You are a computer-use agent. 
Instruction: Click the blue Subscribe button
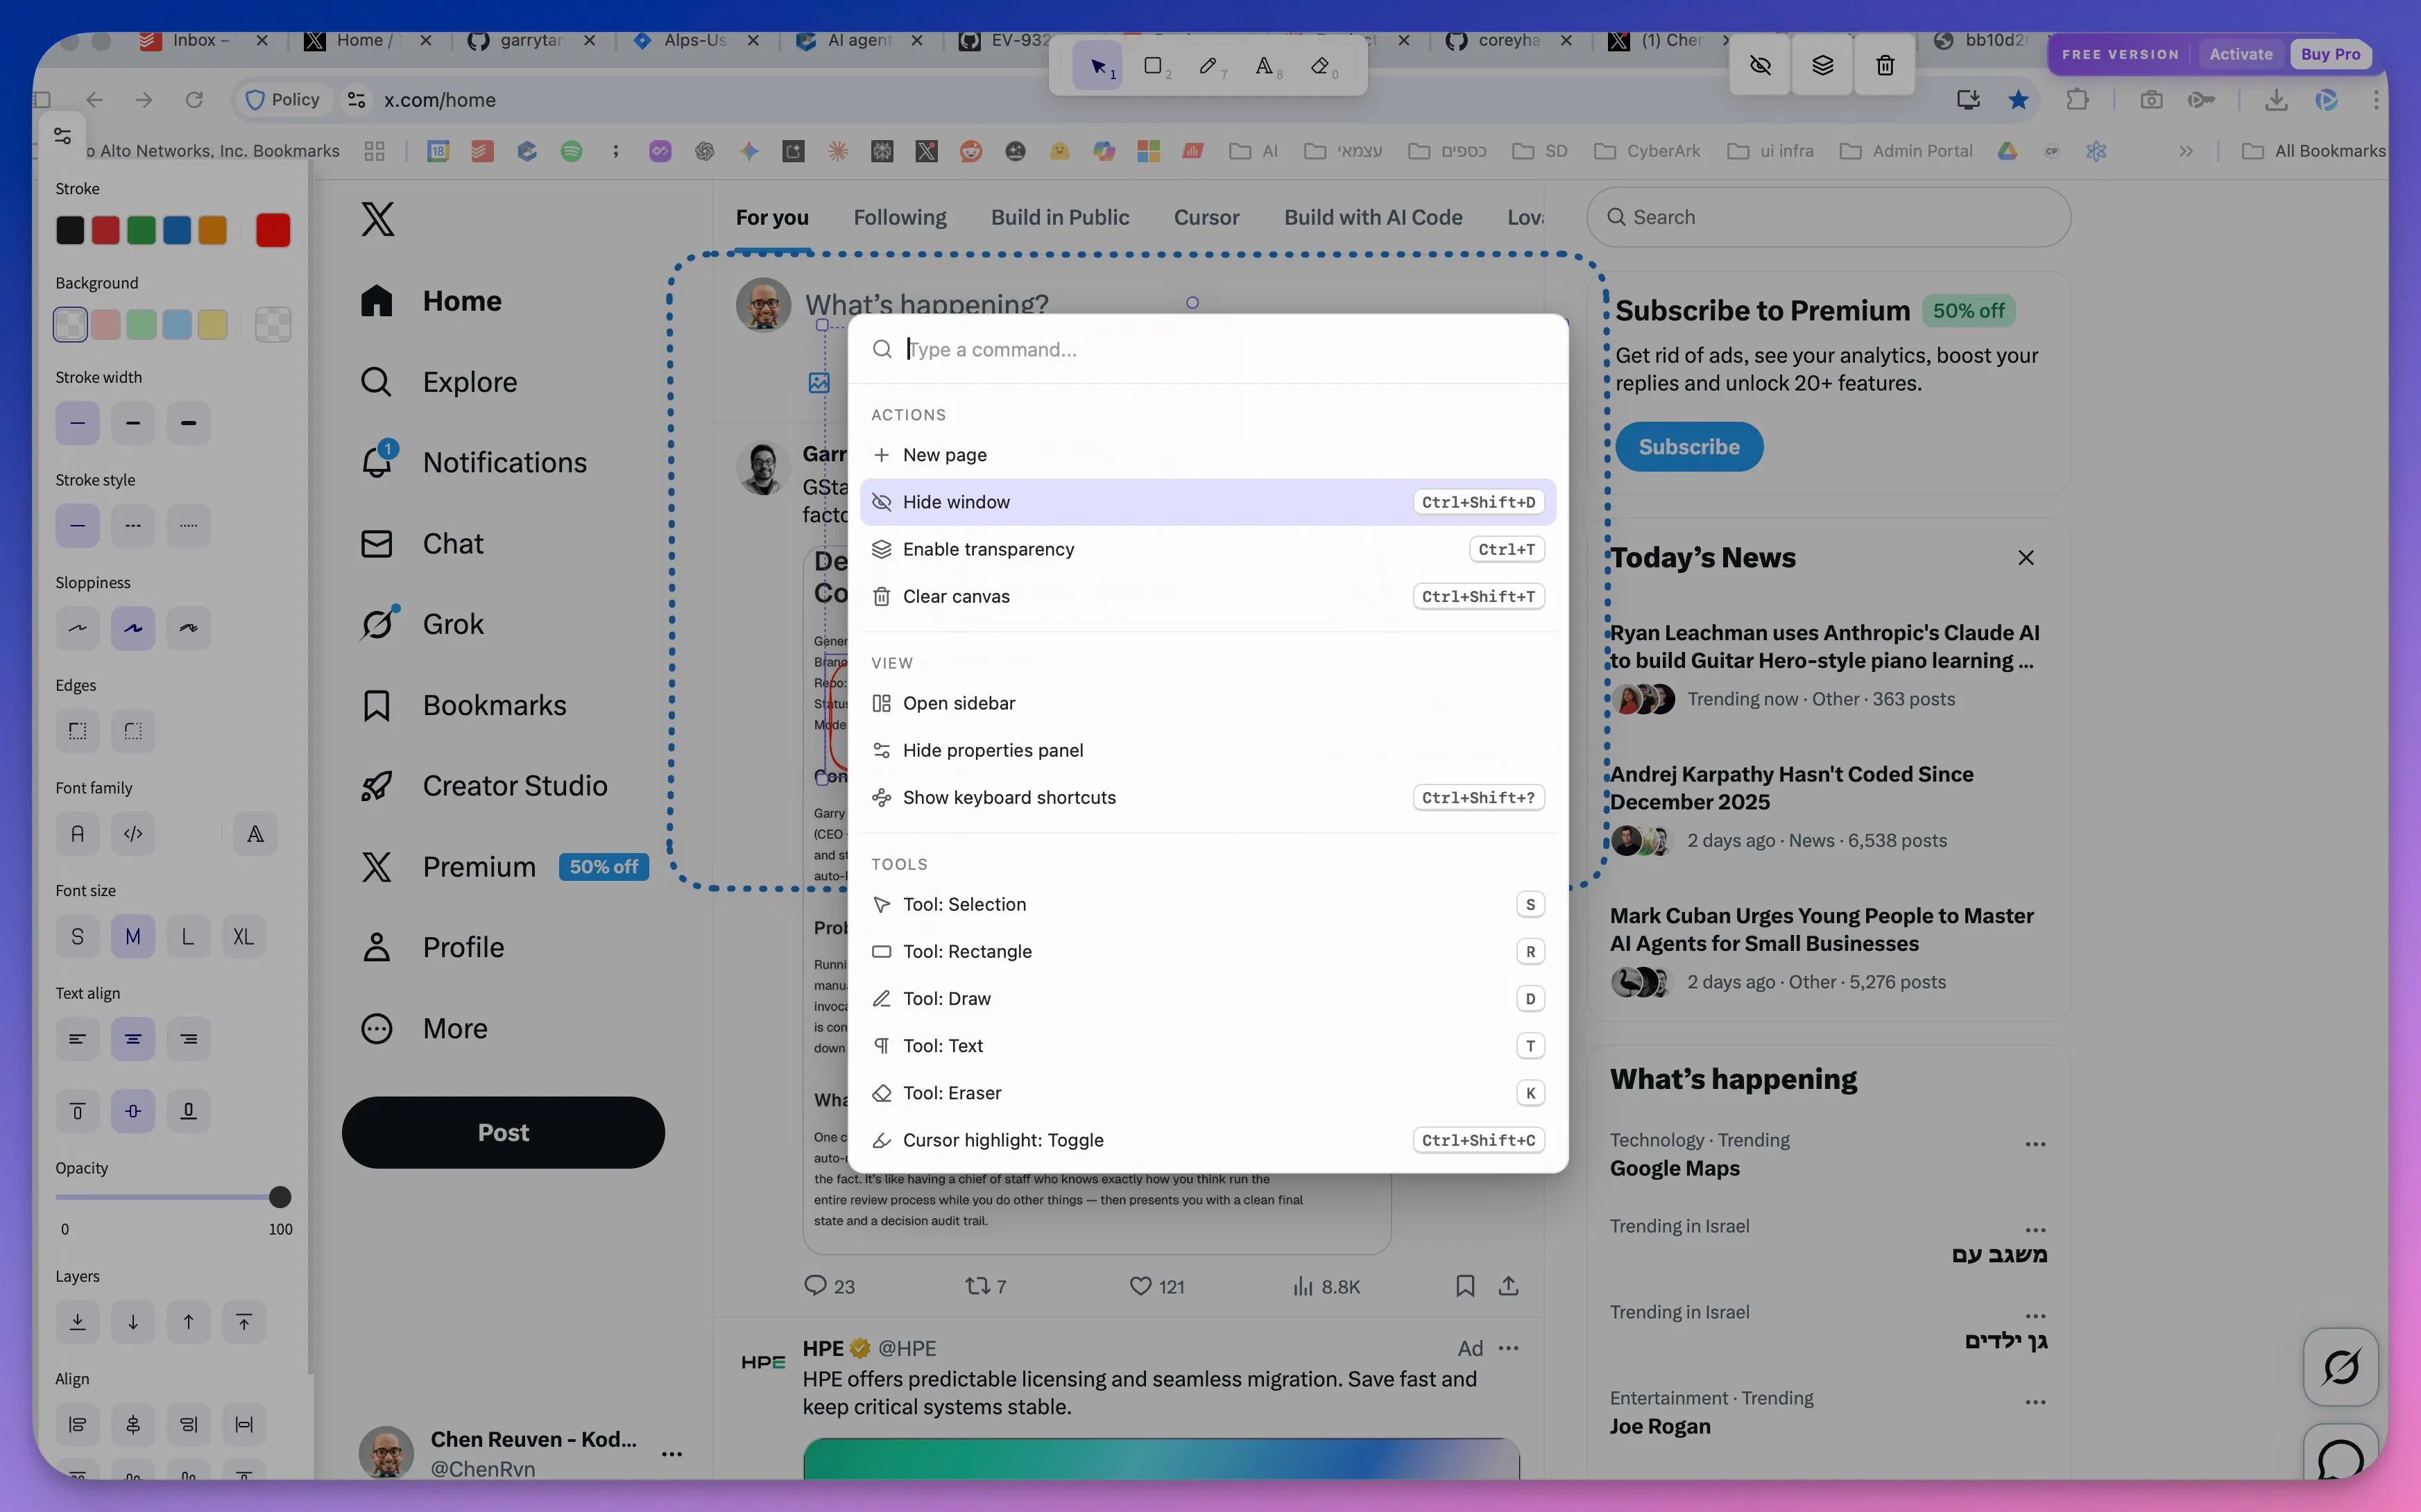(1689, 447)
